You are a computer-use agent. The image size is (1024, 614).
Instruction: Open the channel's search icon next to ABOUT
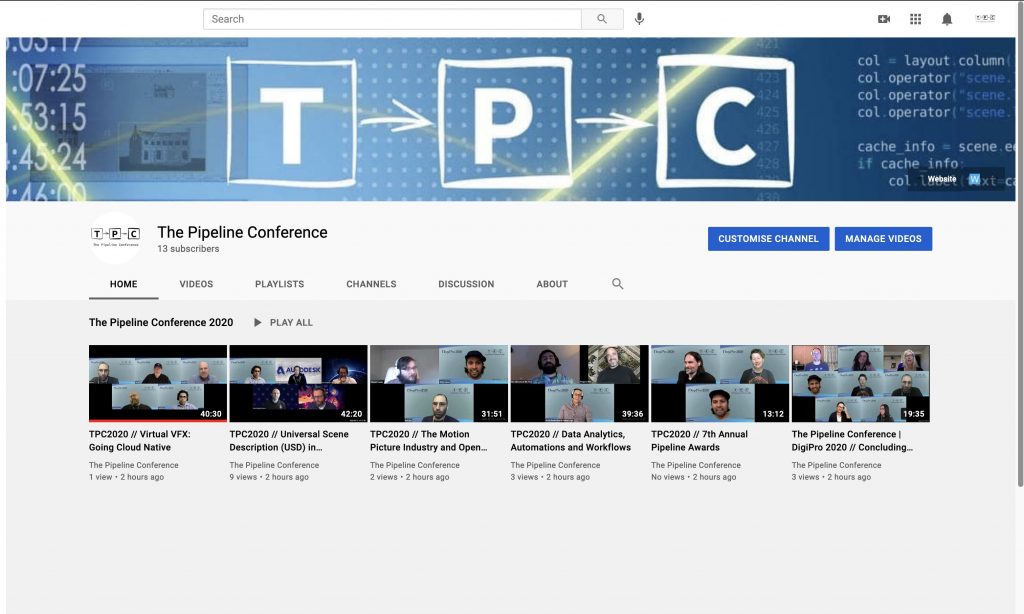[x=617, y=284]
